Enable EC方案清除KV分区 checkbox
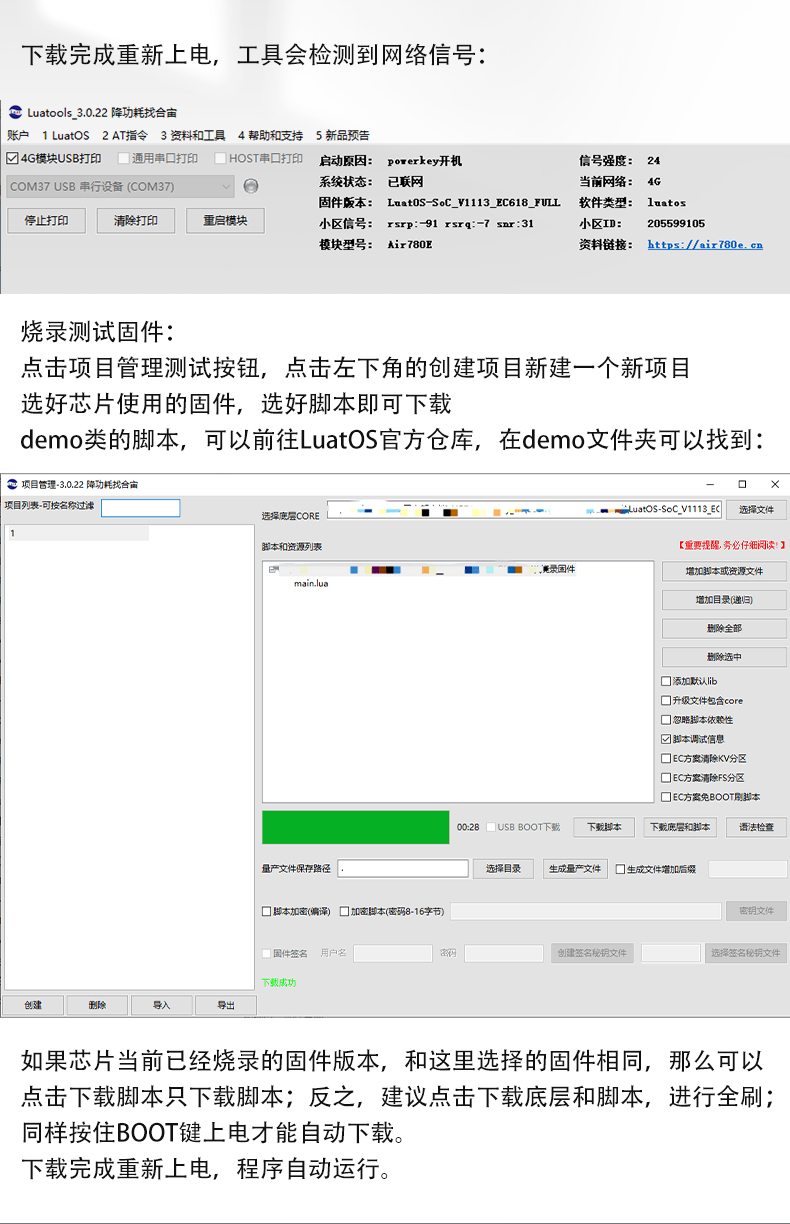 pos(666,759)
